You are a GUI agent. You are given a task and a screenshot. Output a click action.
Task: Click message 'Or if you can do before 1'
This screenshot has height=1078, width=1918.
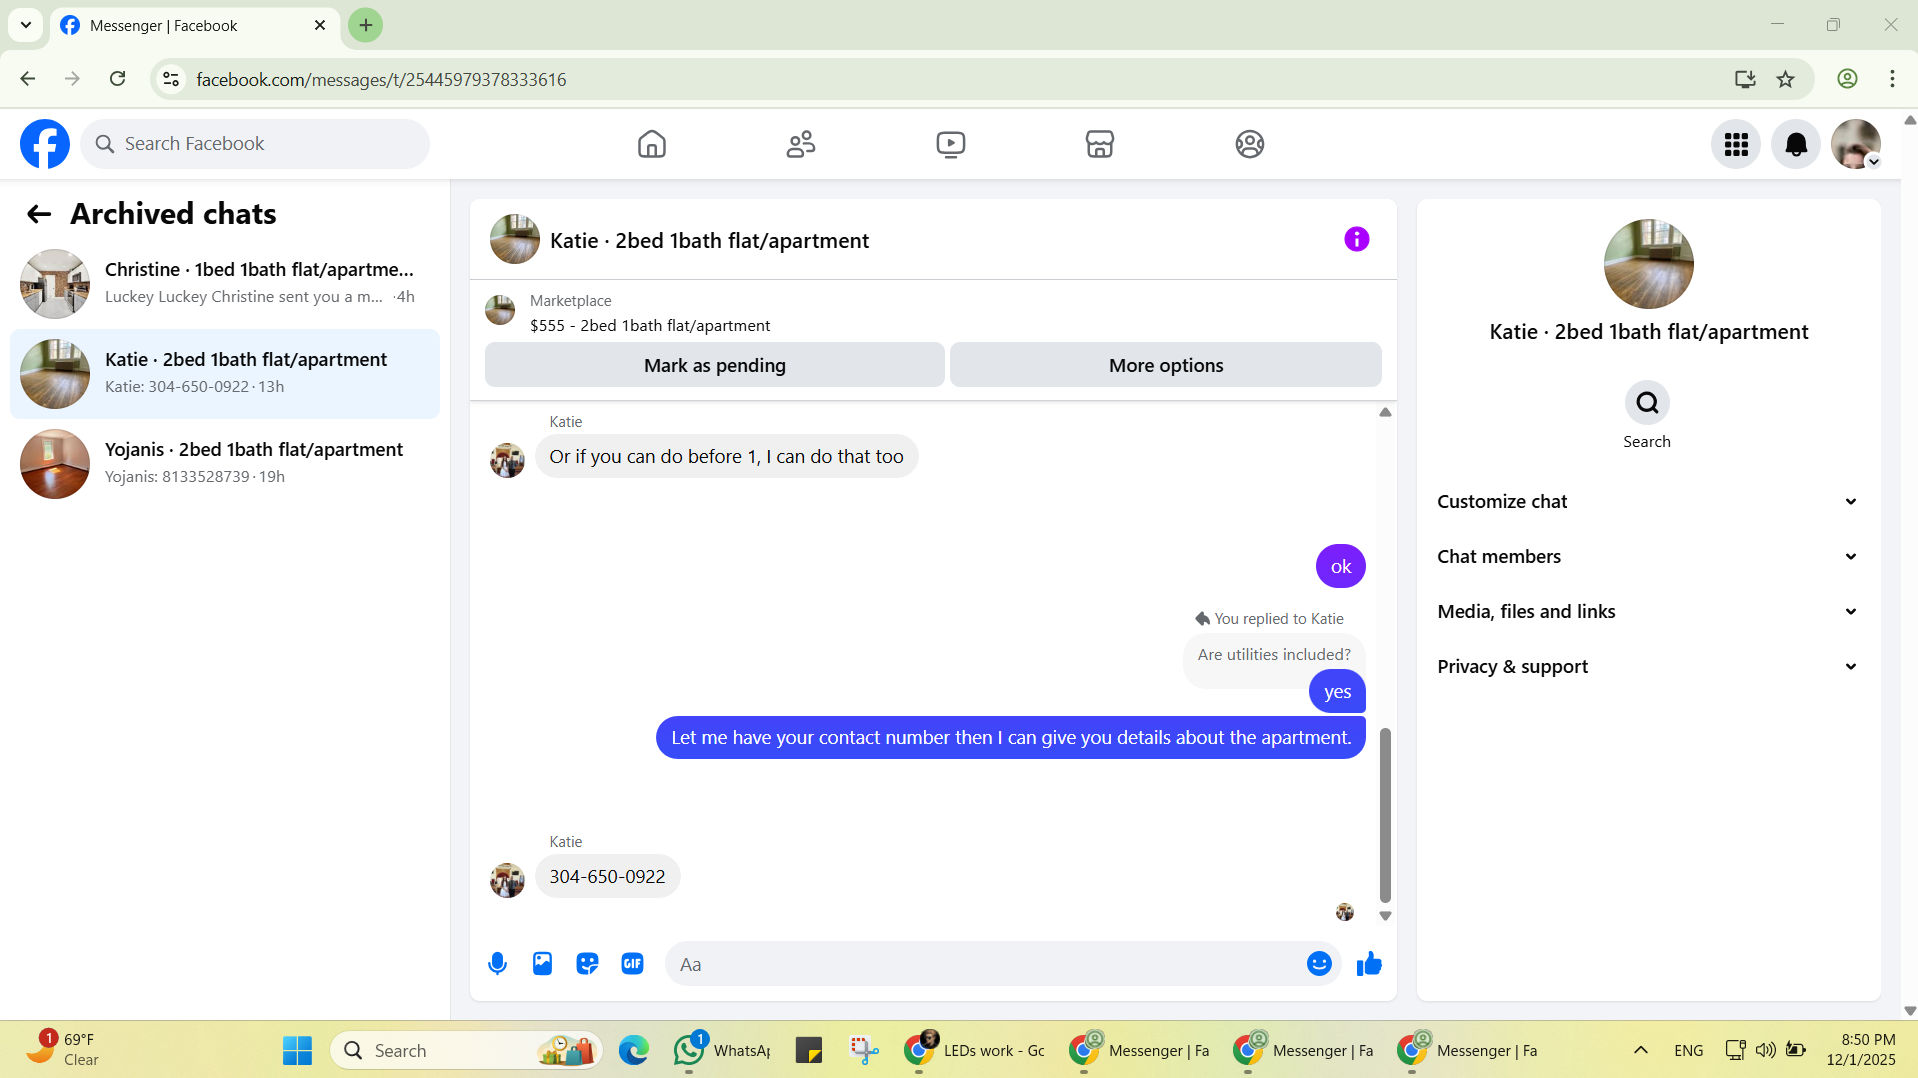pyautogui.click(x=726, y=457)
